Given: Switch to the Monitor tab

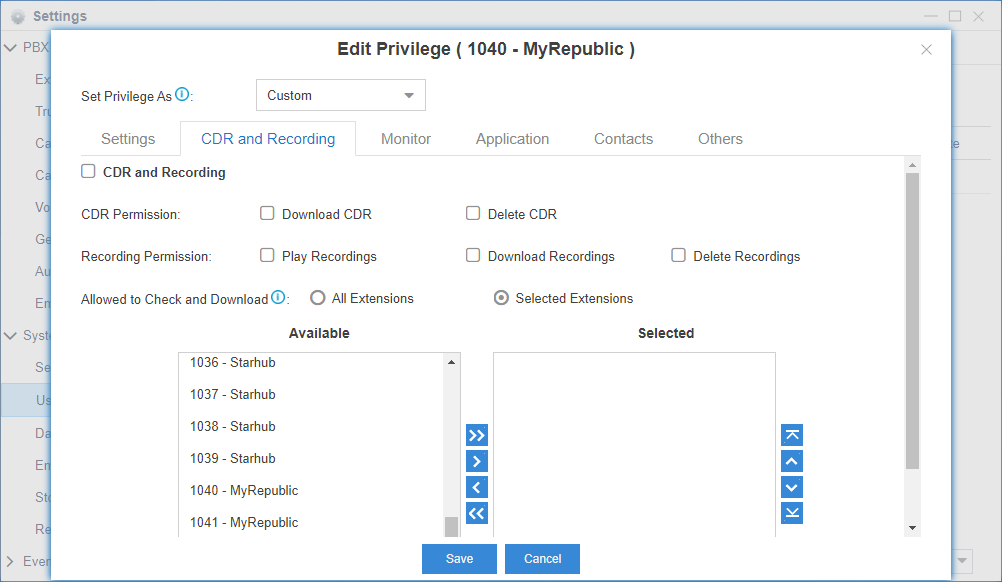Looking at the screenshot, I should [406, 139].
